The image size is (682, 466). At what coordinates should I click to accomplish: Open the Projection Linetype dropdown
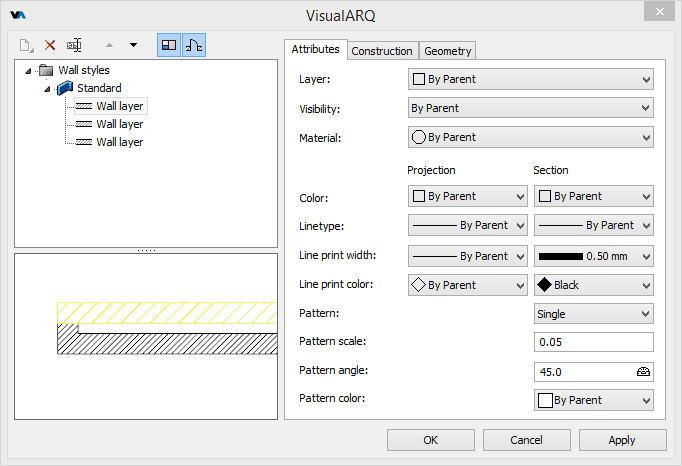(x=468, y=225)
